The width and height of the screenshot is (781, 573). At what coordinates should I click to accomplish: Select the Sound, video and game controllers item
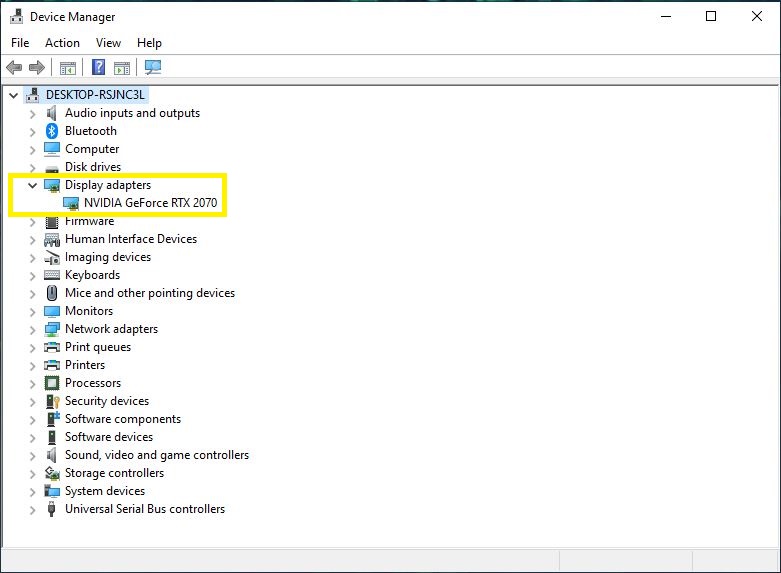tap(157, 455)
